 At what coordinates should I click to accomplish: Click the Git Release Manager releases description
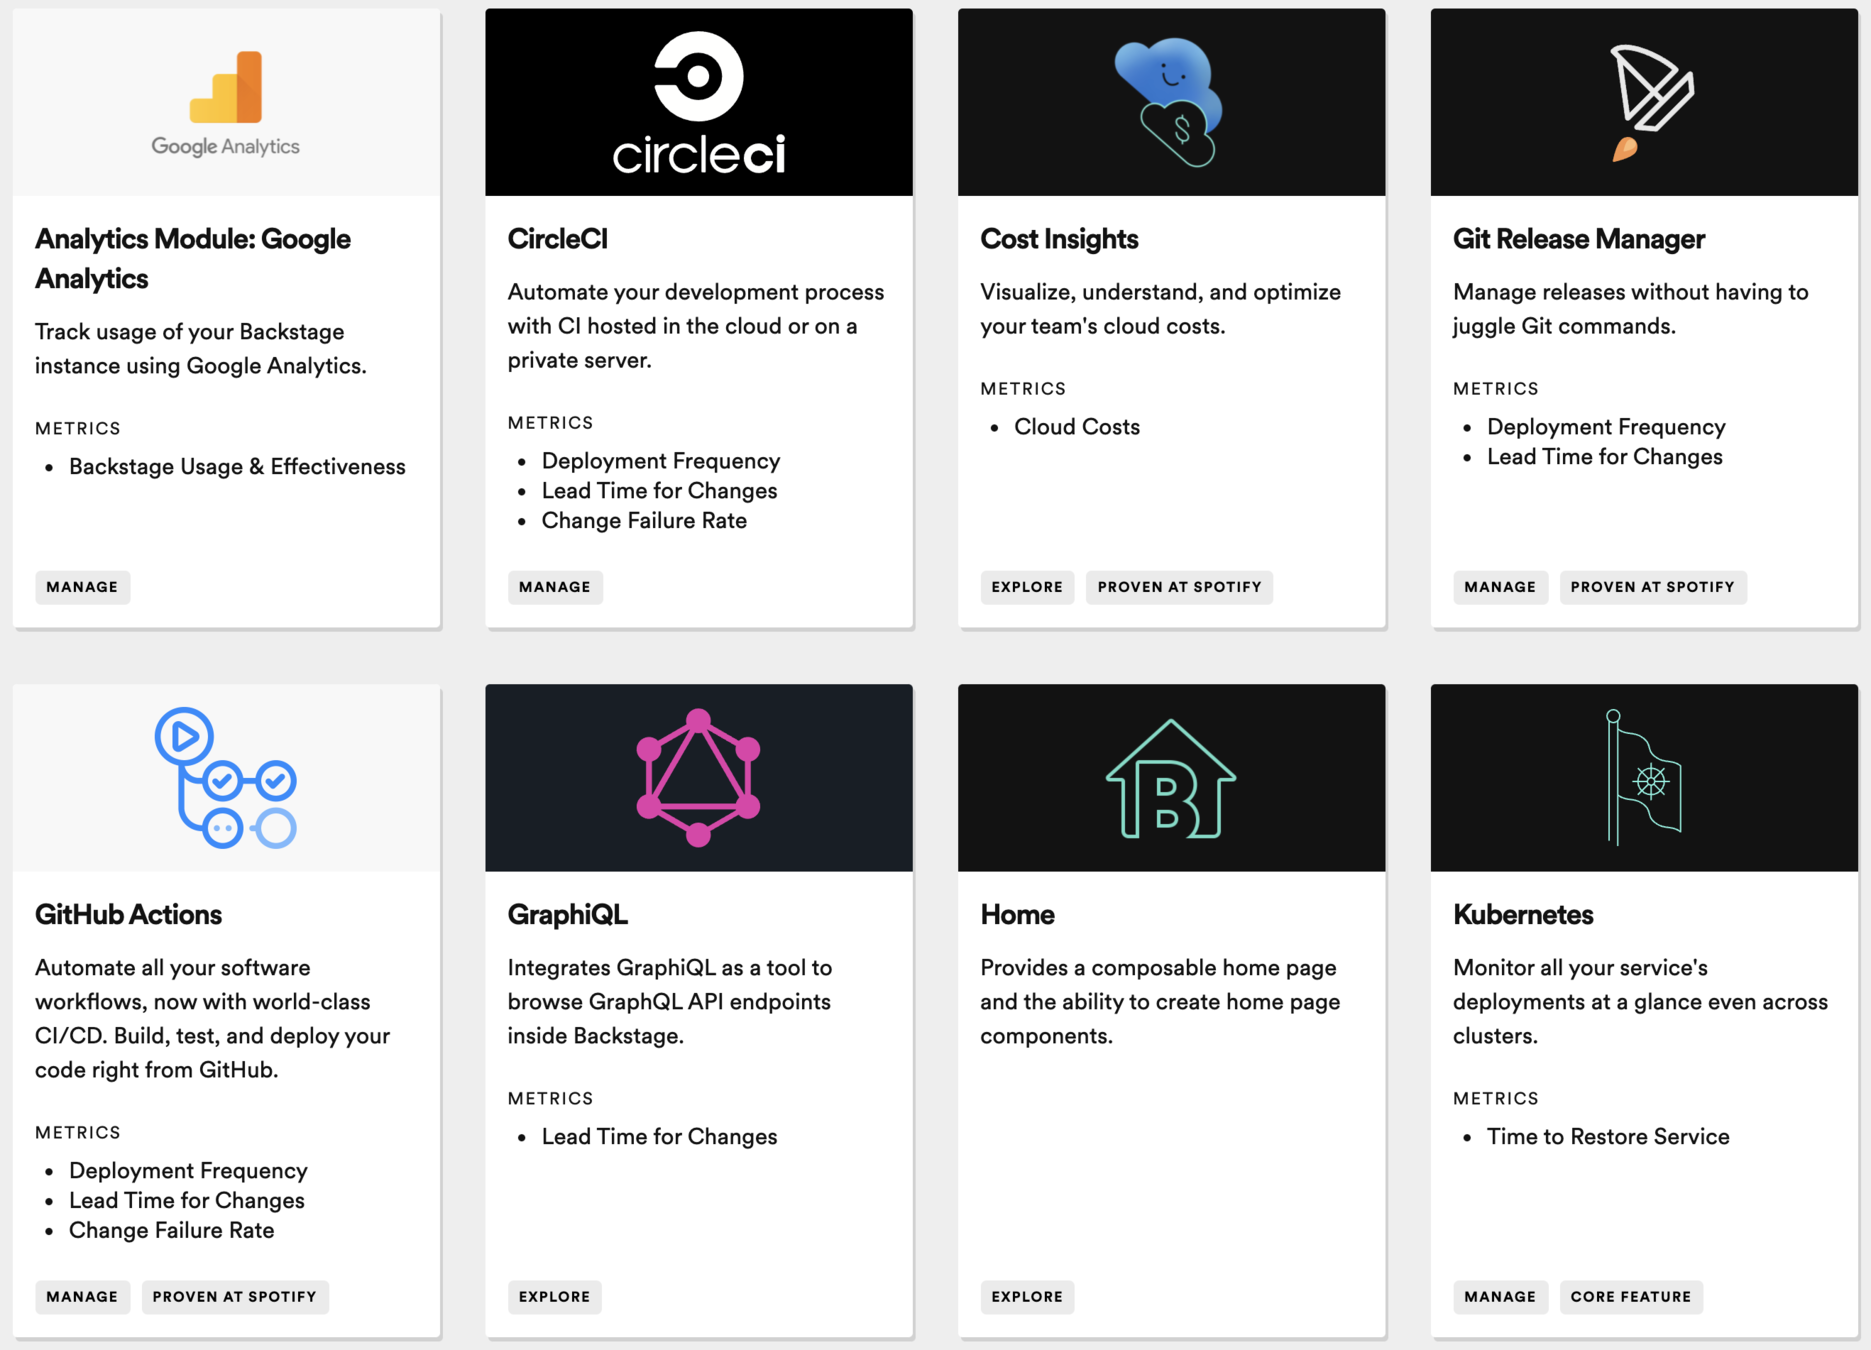1631,309
